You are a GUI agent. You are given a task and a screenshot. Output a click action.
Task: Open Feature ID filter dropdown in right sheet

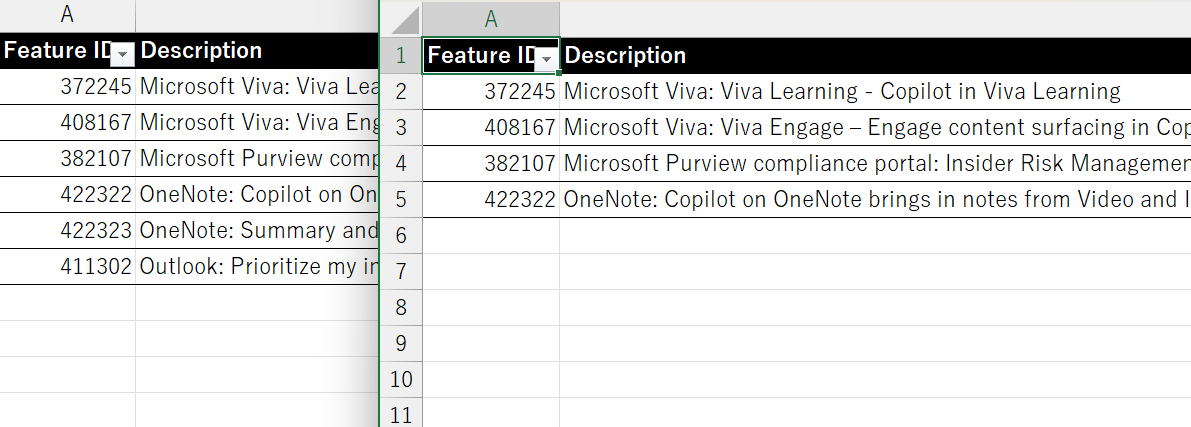(x=546, y=61)
